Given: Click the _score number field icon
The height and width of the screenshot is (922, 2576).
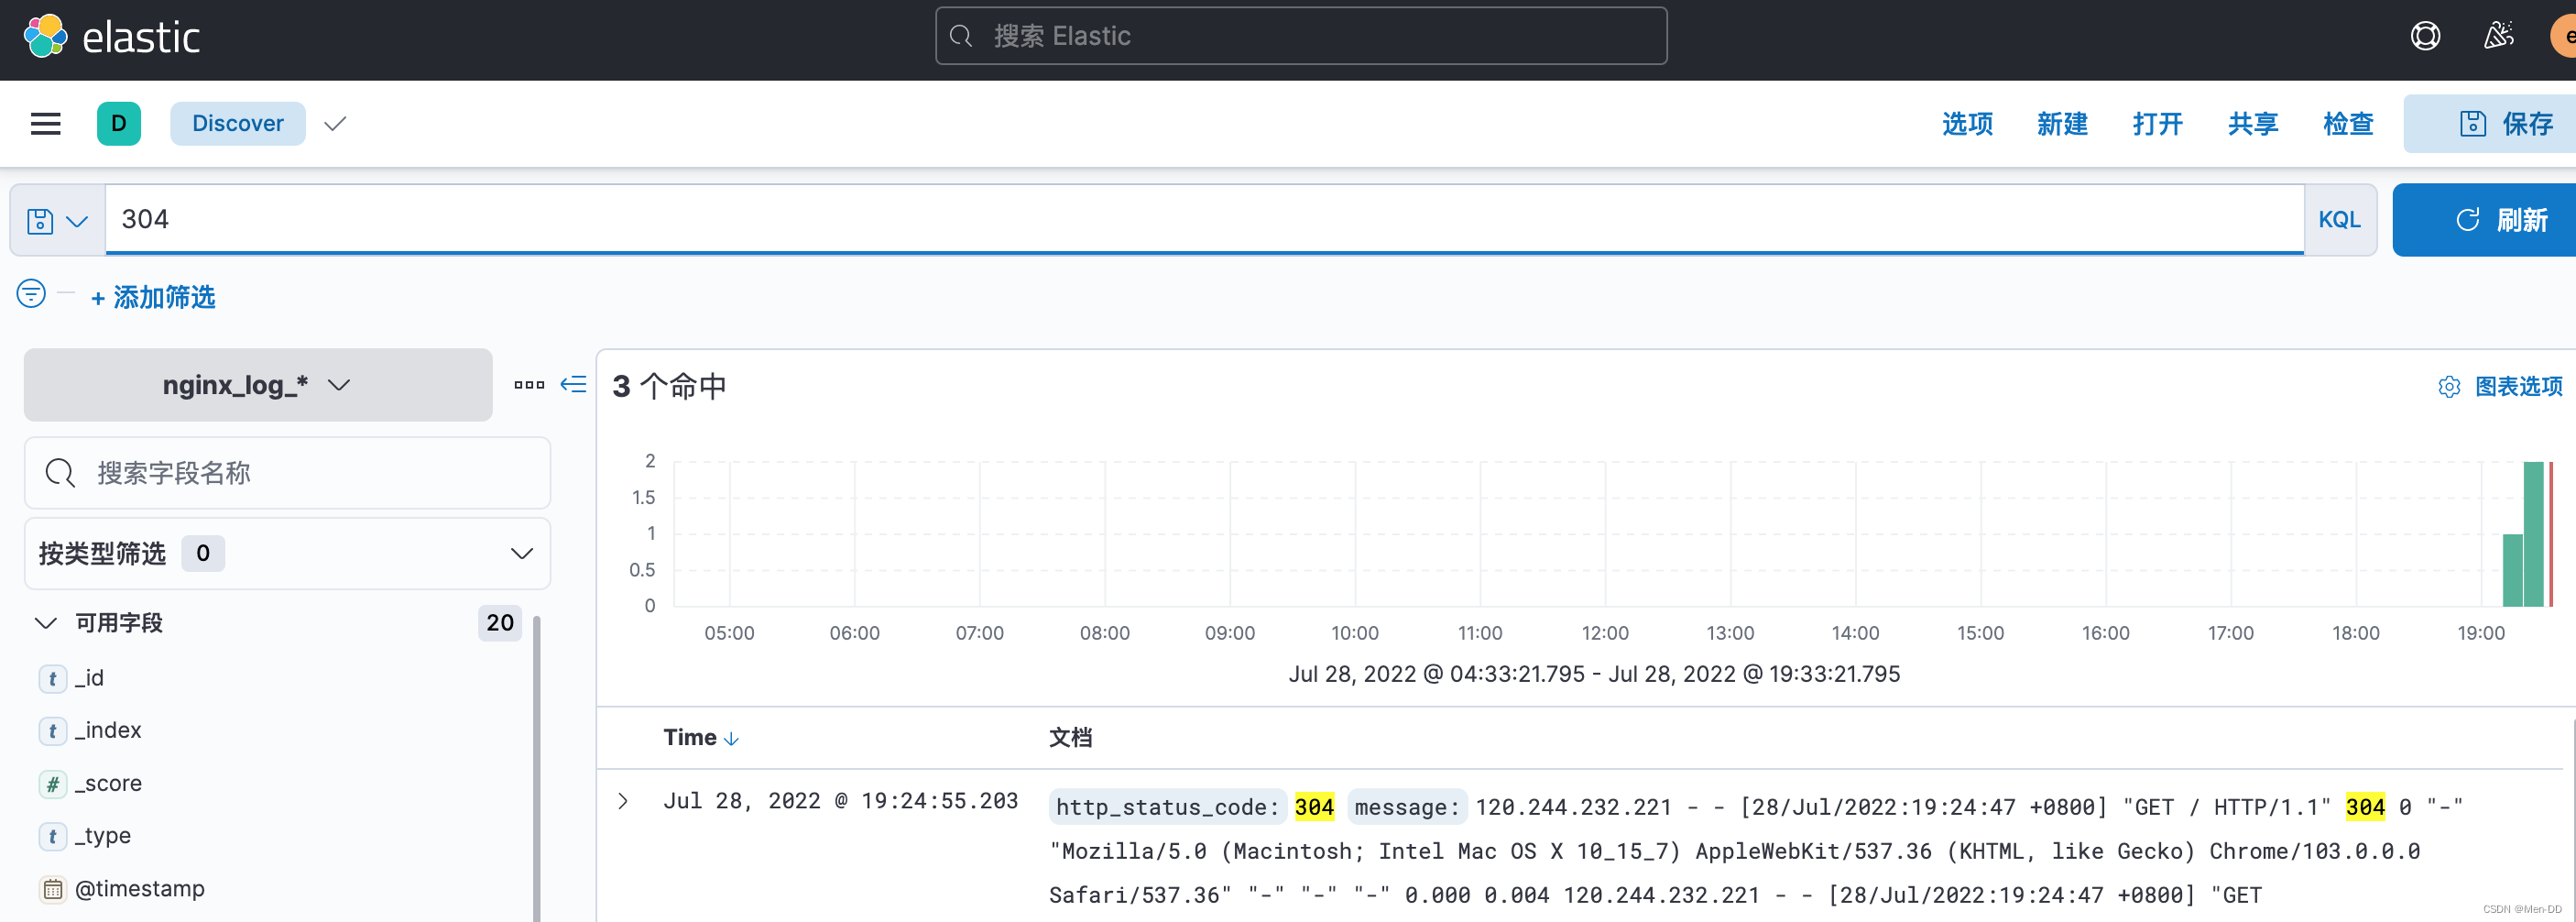Looking at the screenshot, I should pyautogui.click(x=52, y=784).
